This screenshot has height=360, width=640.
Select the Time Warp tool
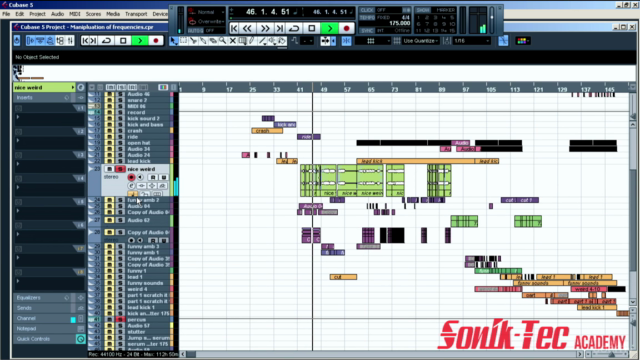click(x=242, y=41)
